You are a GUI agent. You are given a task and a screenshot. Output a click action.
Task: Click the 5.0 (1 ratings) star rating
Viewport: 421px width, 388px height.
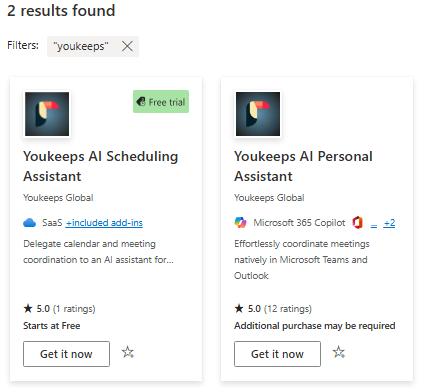pyautogui.click(x=59, y=309)
